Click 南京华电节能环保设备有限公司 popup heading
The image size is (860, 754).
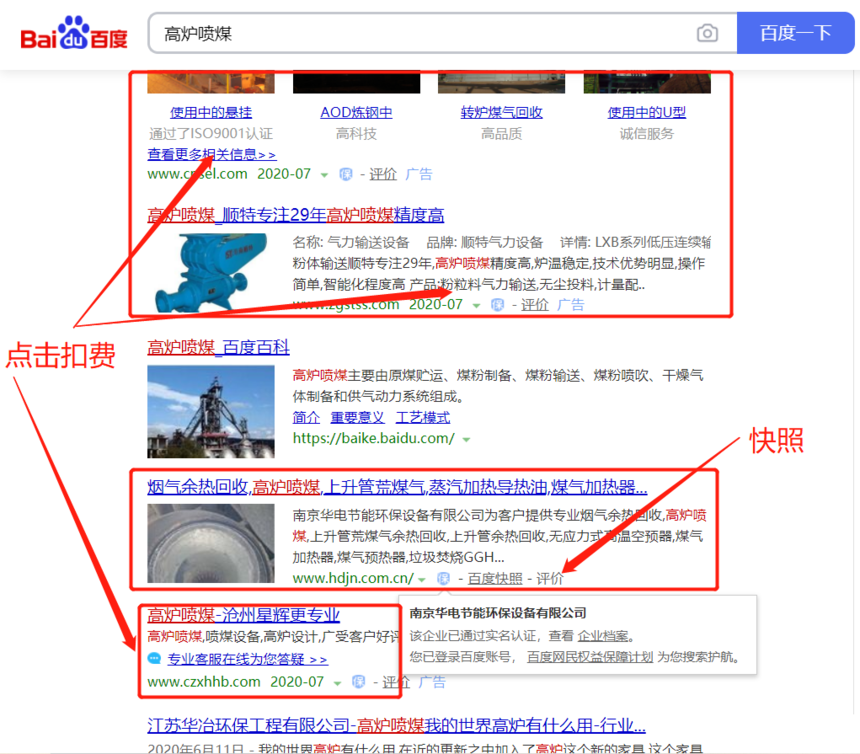point(498,613)
